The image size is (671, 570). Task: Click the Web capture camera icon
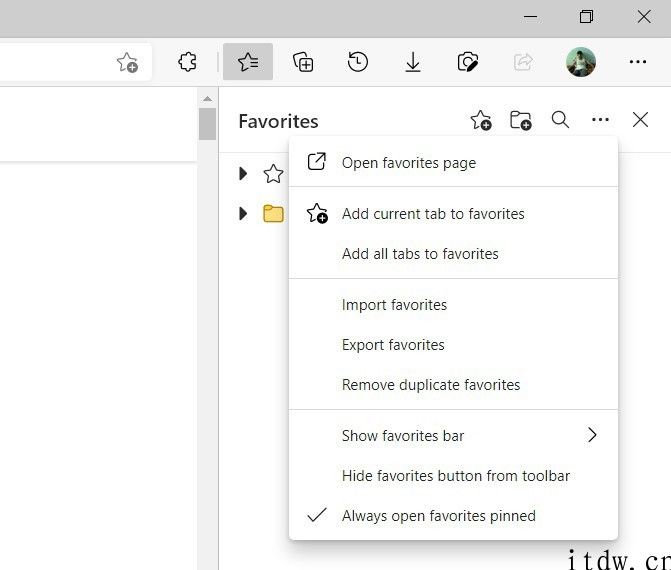pyautogui.click(x=467, y=62)
